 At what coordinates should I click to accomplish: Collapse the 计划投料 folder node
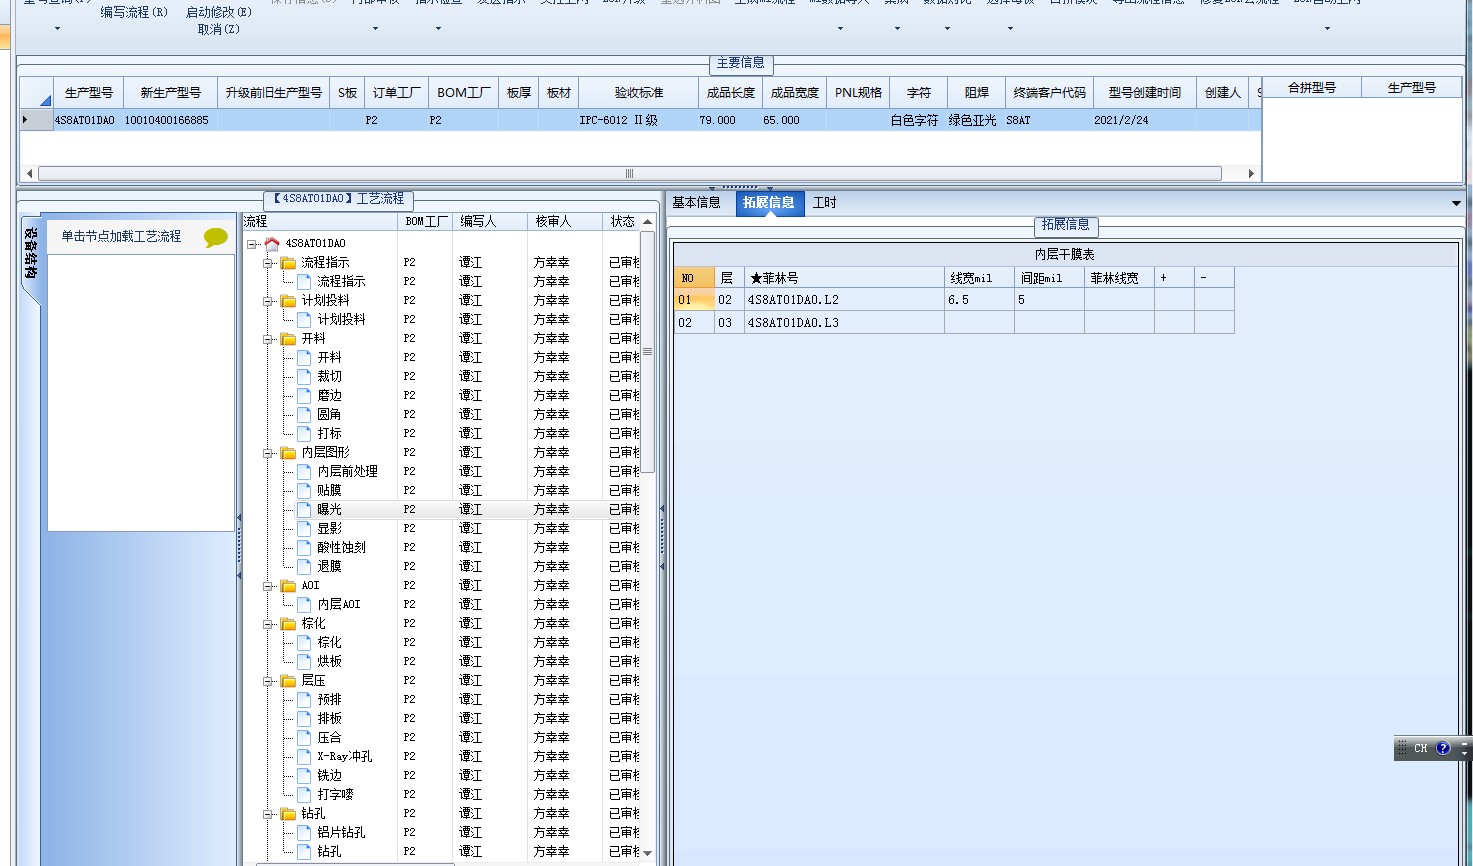click(269, 301)
